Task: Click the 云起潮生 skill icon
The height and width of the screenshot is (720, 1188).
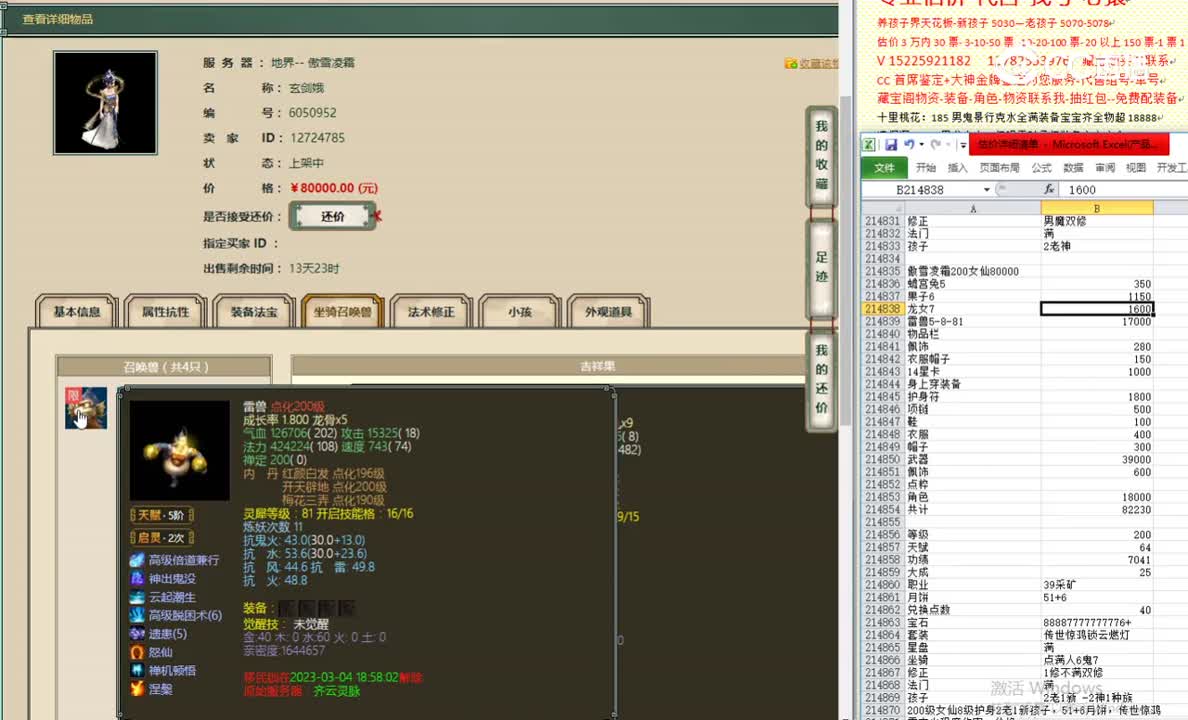Action: pos(137,597)
